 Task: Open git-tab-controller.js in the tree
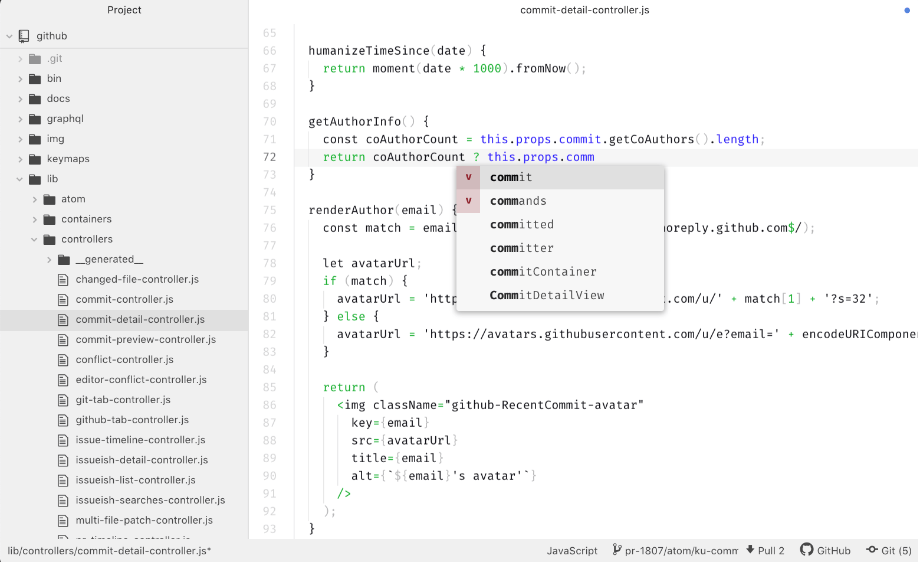(124, 400)
